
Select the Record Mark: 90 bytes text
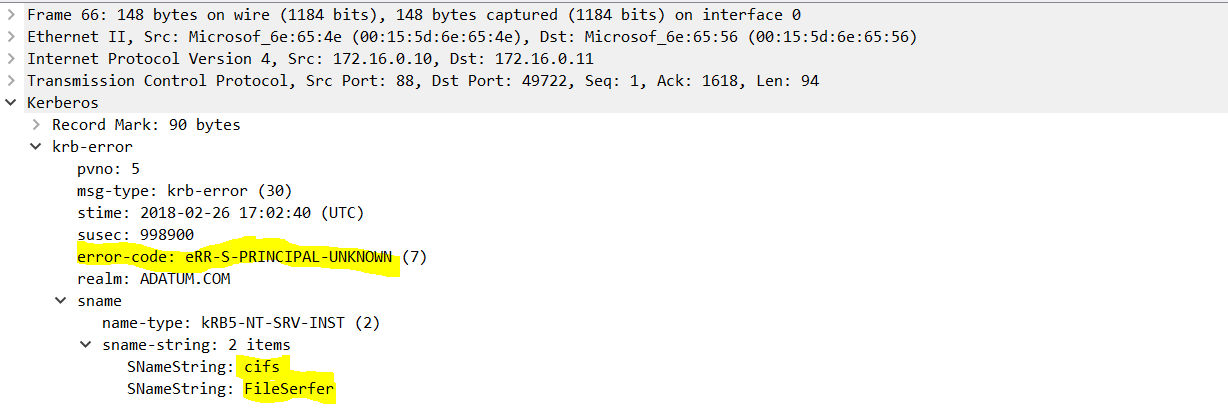click(x=146, y=124)
